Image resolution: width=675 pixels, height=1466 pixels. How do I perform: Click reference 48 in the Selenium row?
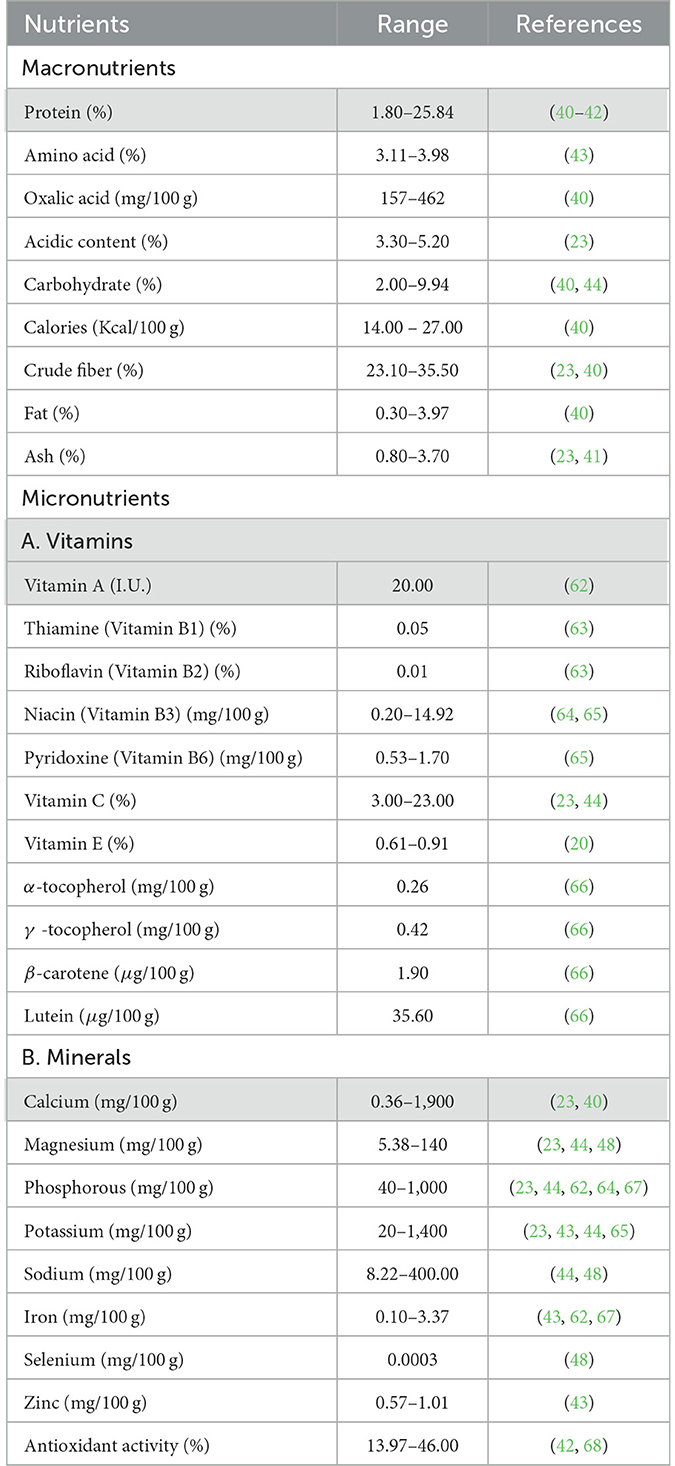coord(579,1359)
